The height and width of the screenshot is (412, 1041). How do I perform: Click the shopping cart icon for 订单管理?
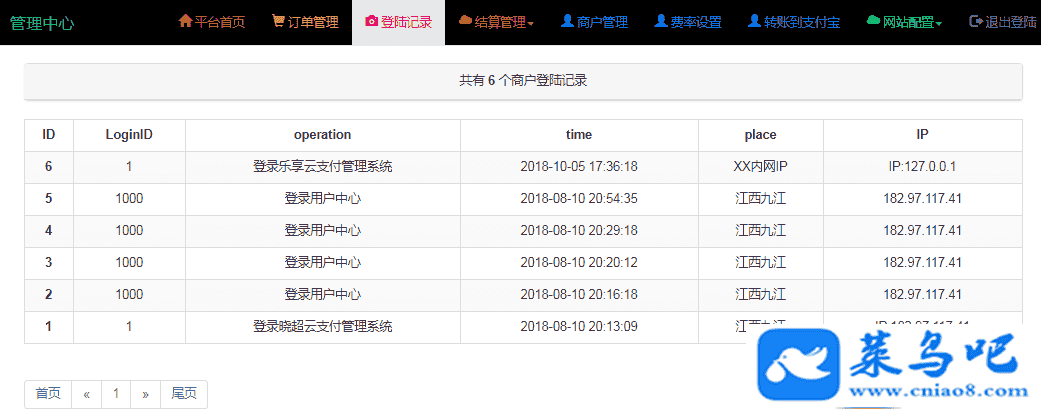point(278,21)
